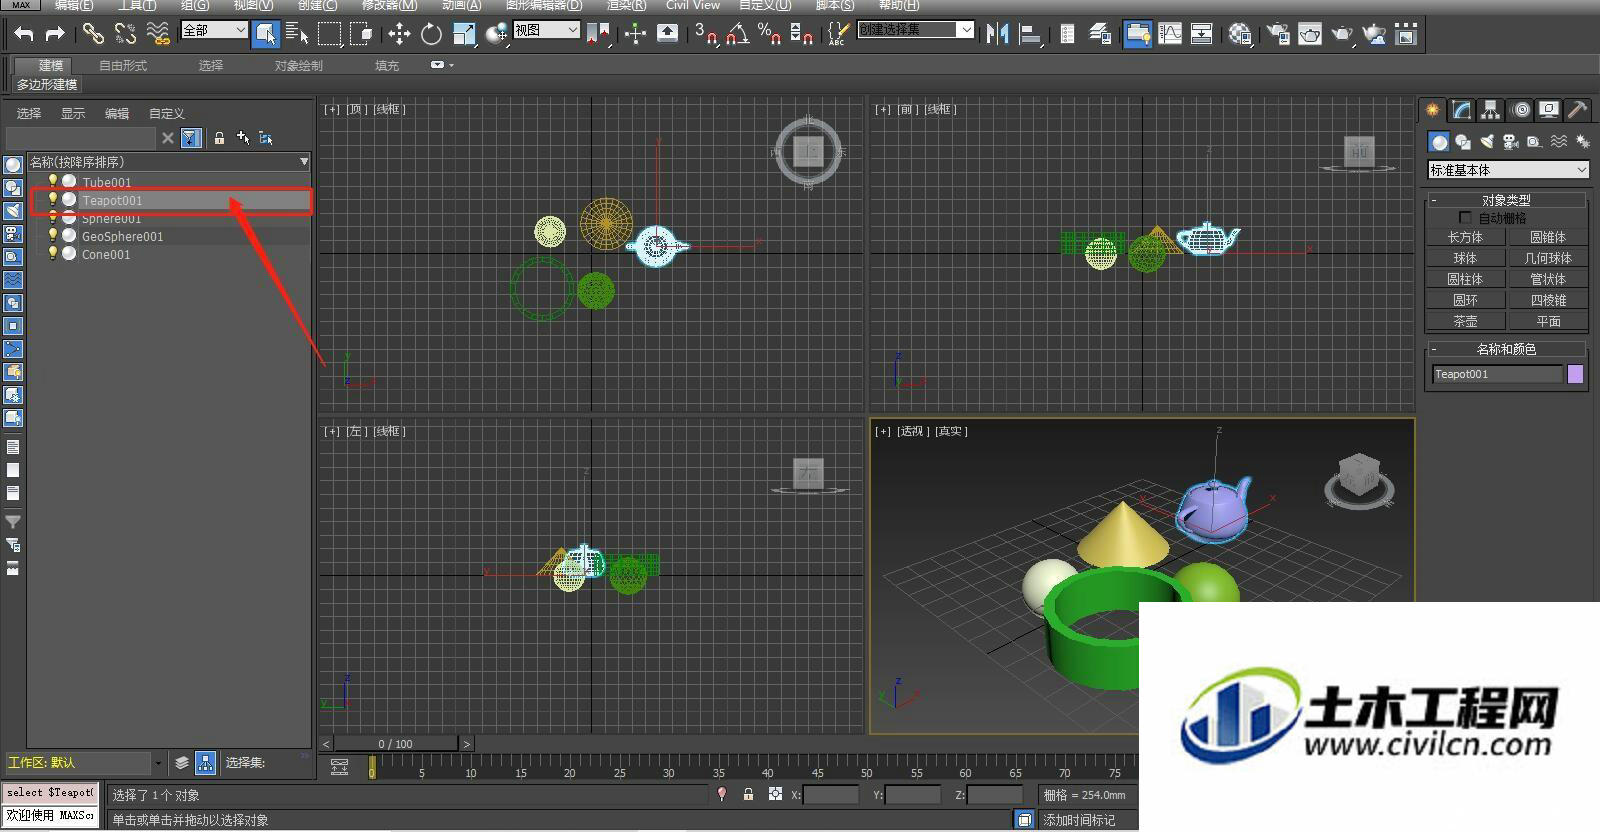Select the Select and Link tool
This screenshot has height=832, width=1600.
pos(93,34)
